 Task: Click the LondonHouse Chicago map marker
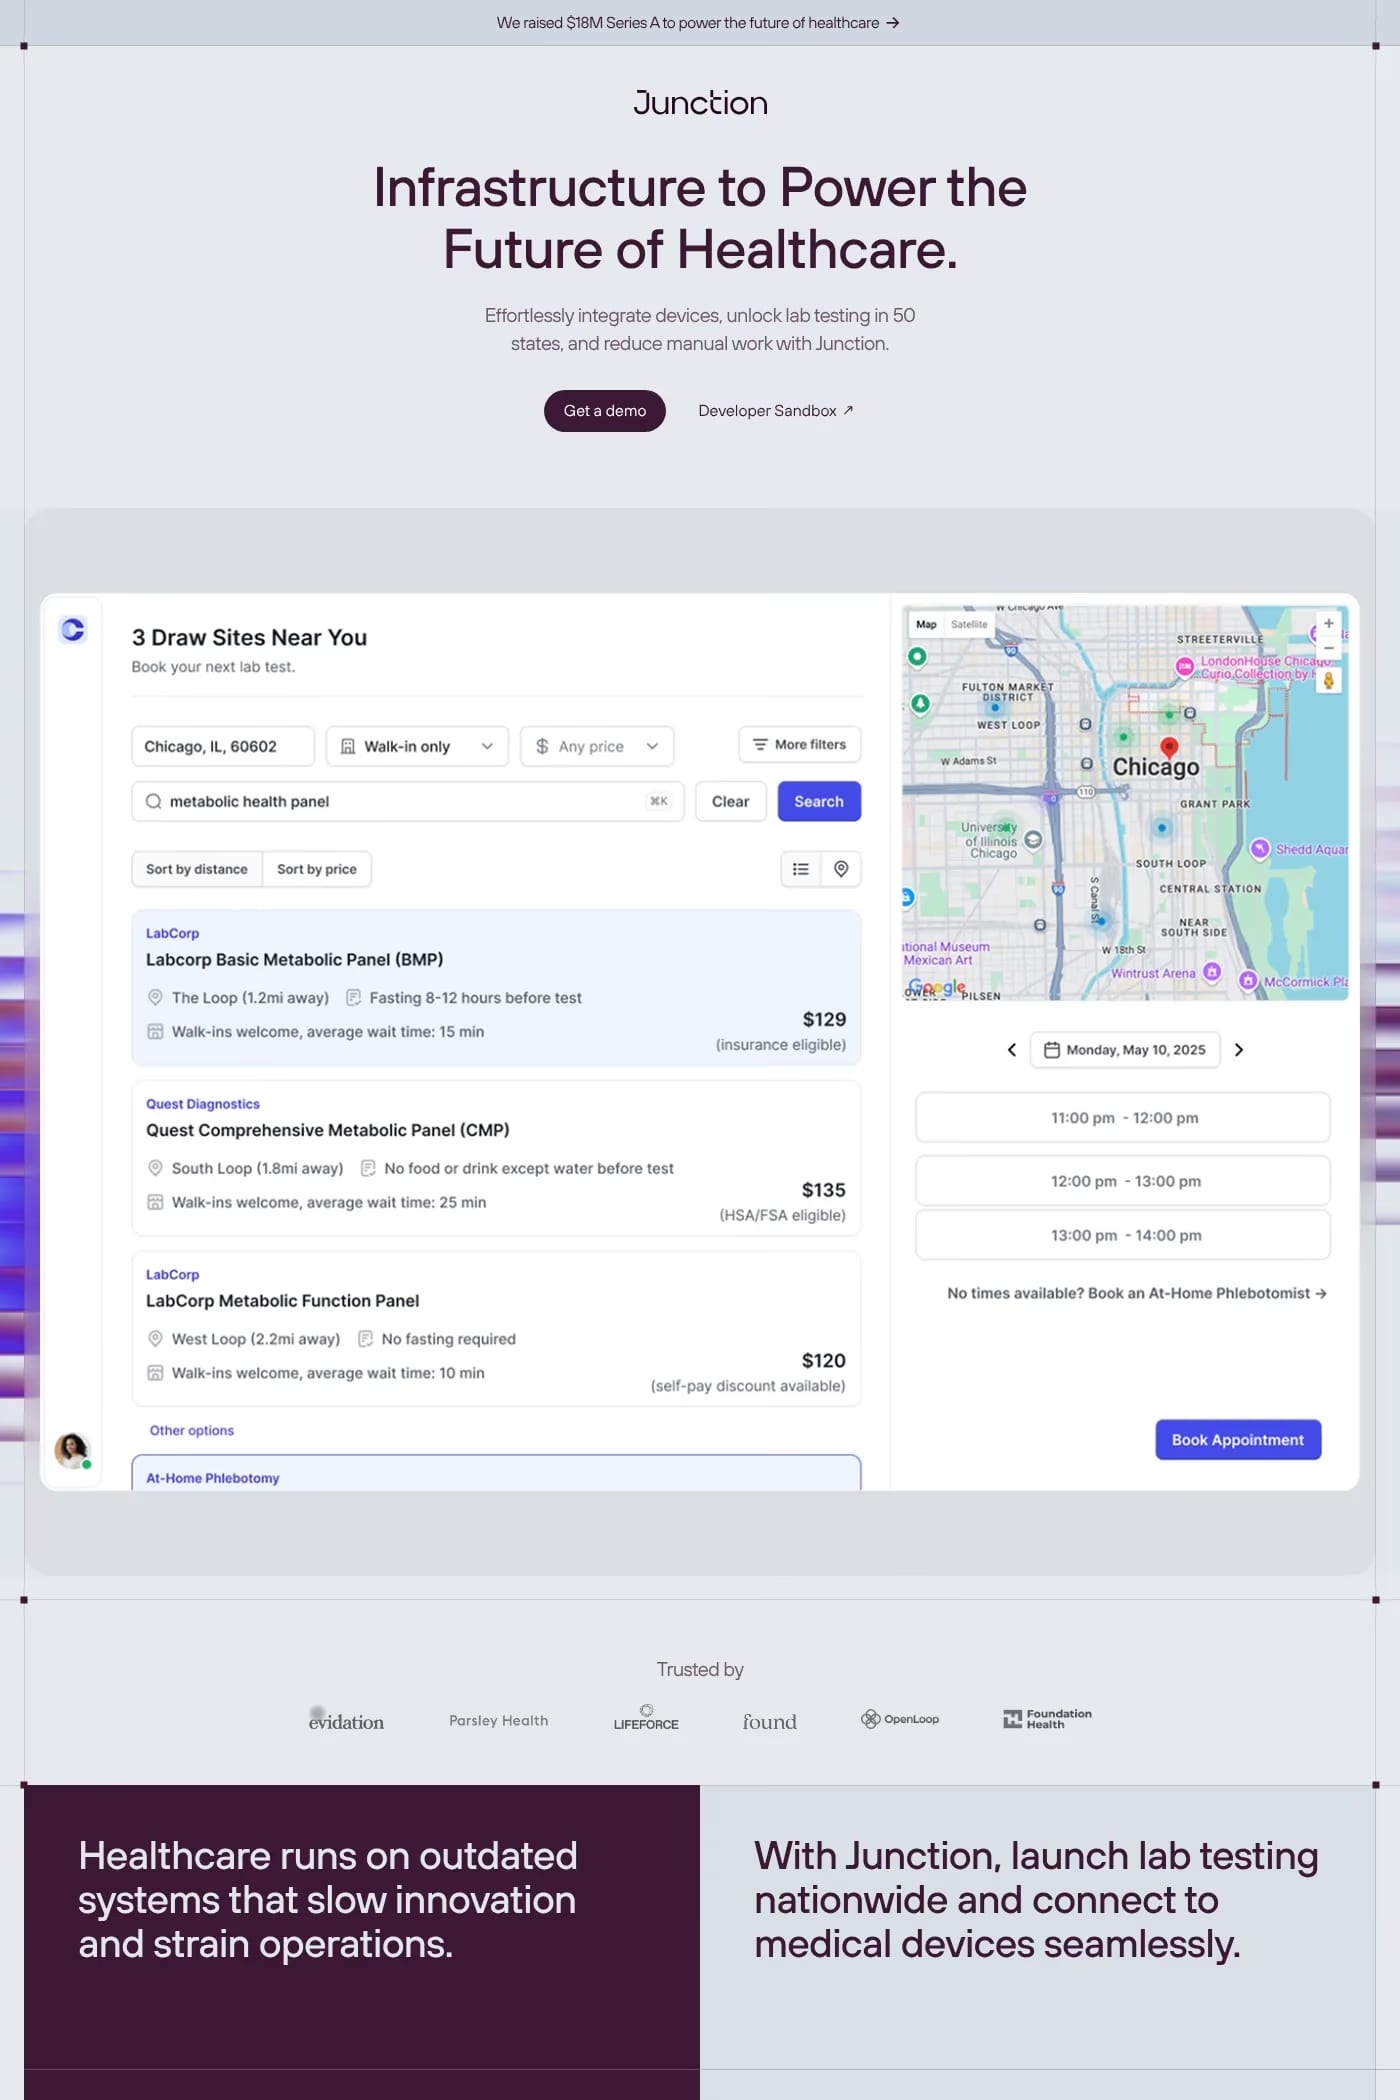[1185, 667]
